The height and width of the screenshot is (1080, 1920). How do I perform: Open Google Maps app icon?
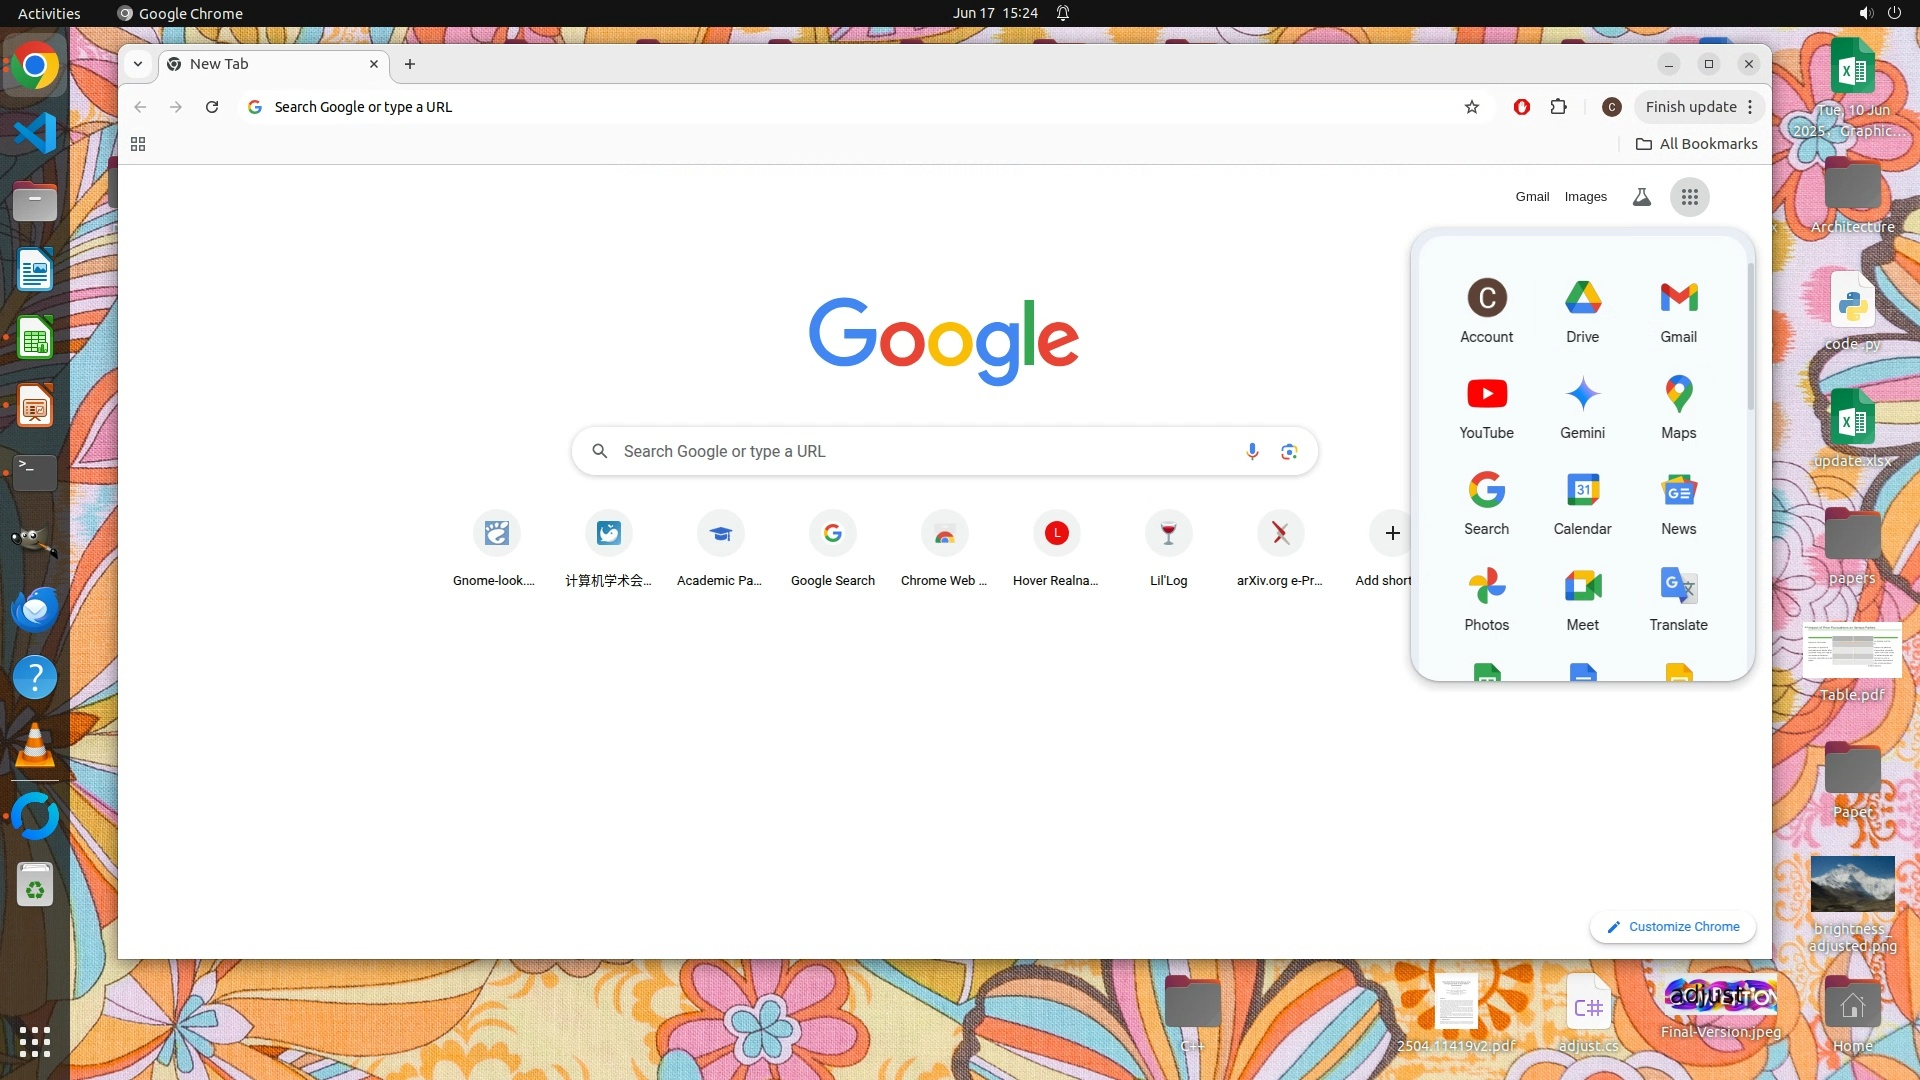tap(1678, 407)
